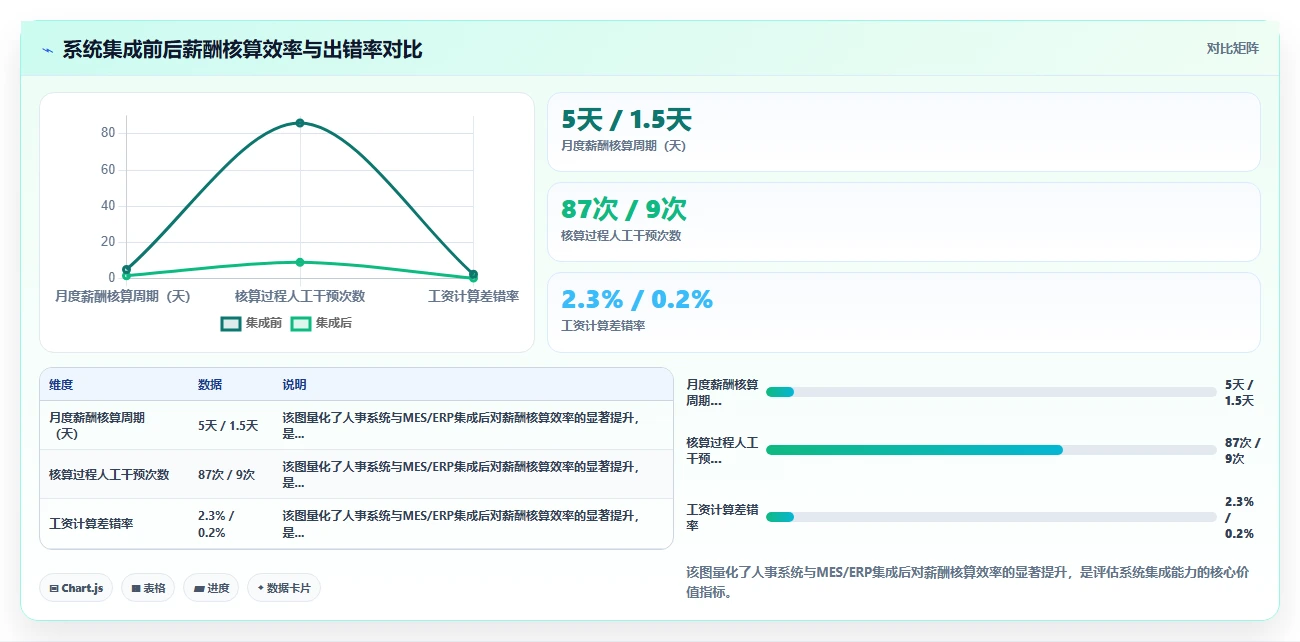Click the Chart.js chip
This screenshot has height=642, width=1300.
point(76,588)
